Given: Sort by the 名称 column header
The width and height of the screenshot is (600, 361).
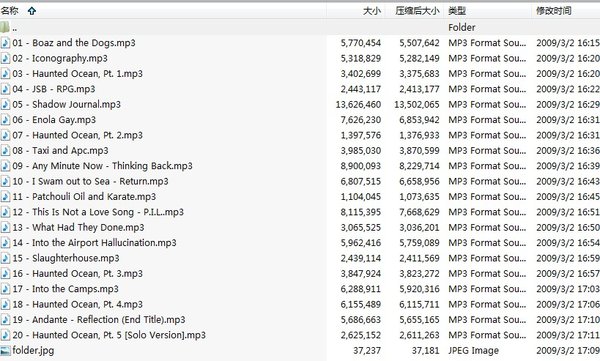Looking at the screenshot, I should (x=10, y=11).
